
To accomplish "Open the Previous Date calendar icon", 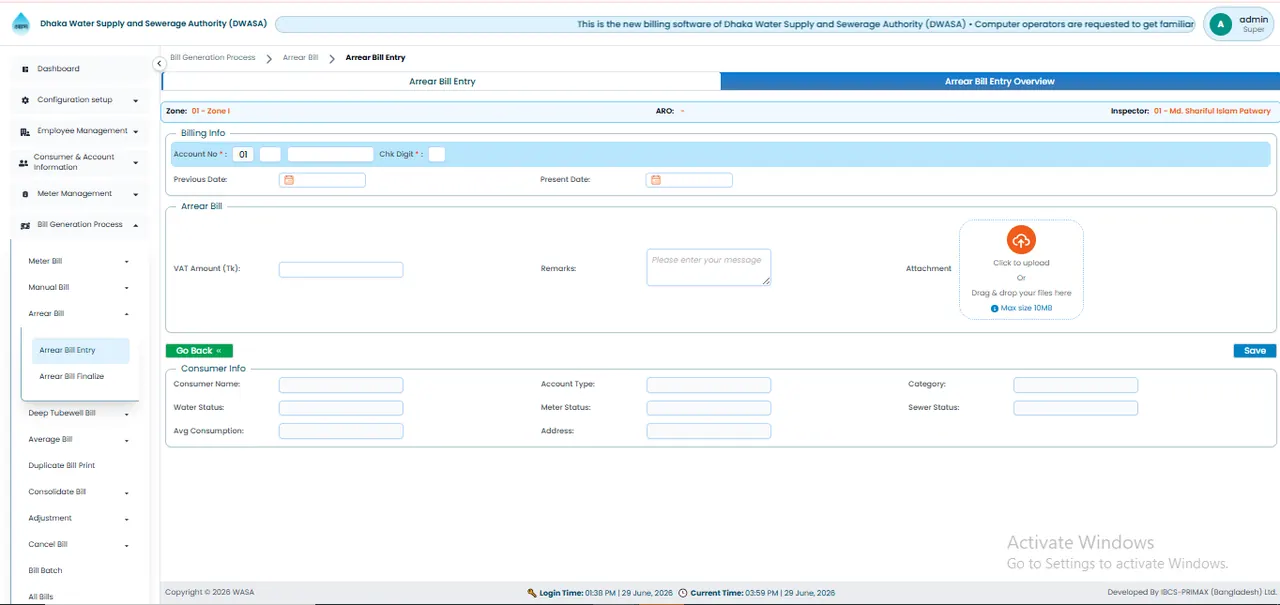I will pyautogui.click(x=288, y=180).
